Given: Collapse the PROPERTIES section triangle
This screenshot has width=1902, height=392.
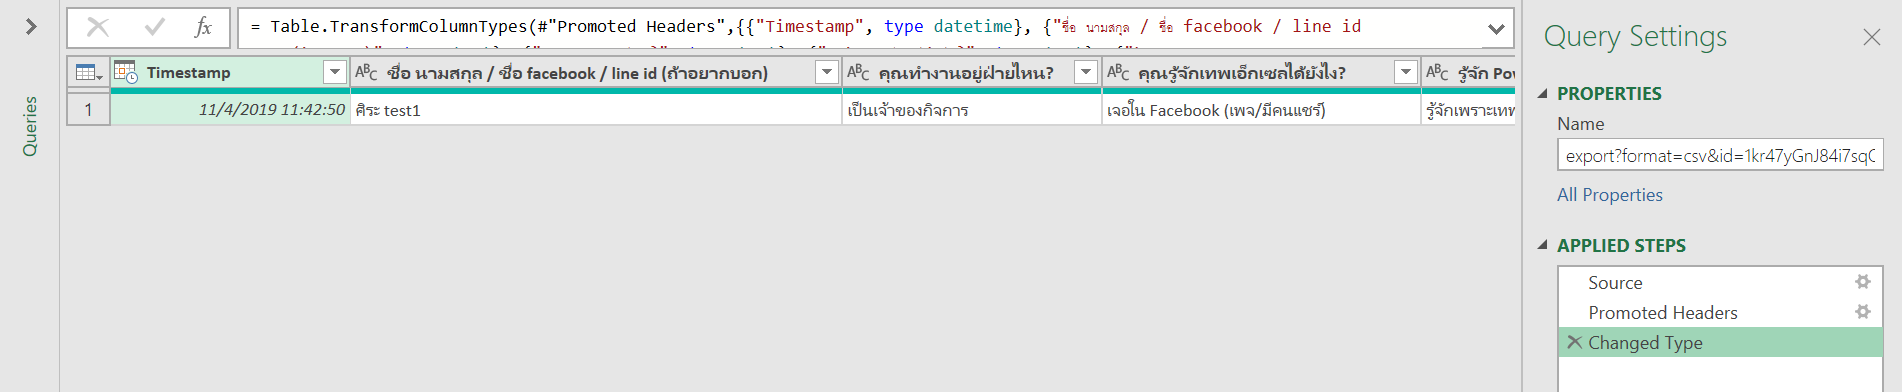Looking at the screenshot, I should click(1543, 93).
